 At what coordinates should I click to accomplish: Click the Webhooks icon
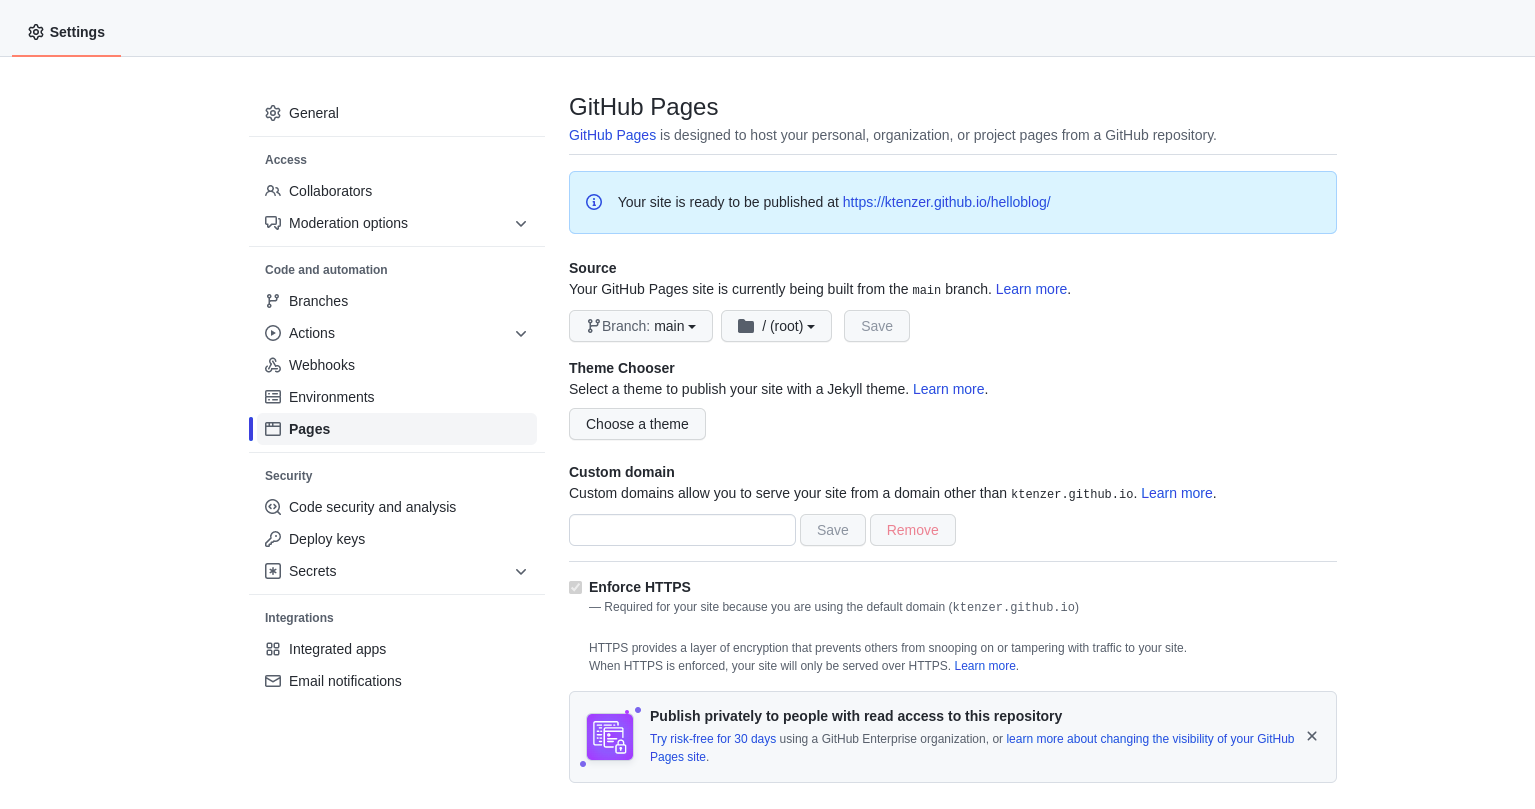[273, 365]
